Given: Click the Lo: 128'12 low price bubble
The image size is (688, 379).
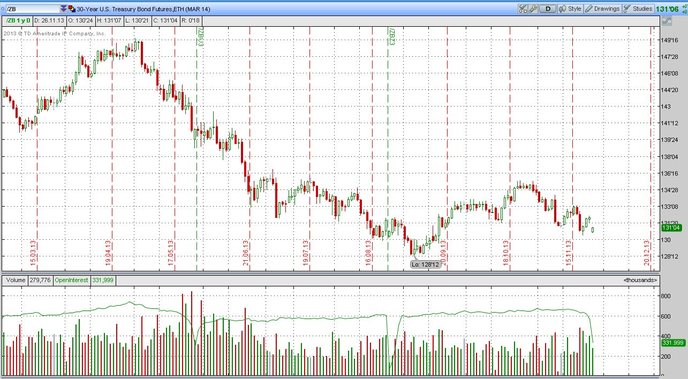Looking at the screenshot, I should click(425, 265).
